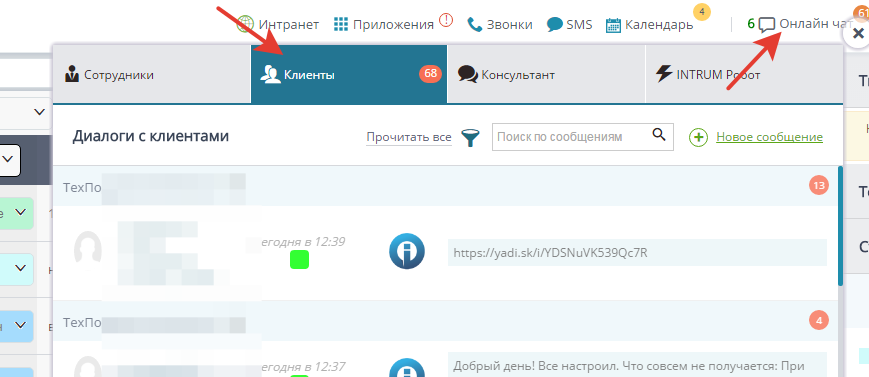
Task: Expand the blue row chevron dropdown
Action: [x=21, y=325]
